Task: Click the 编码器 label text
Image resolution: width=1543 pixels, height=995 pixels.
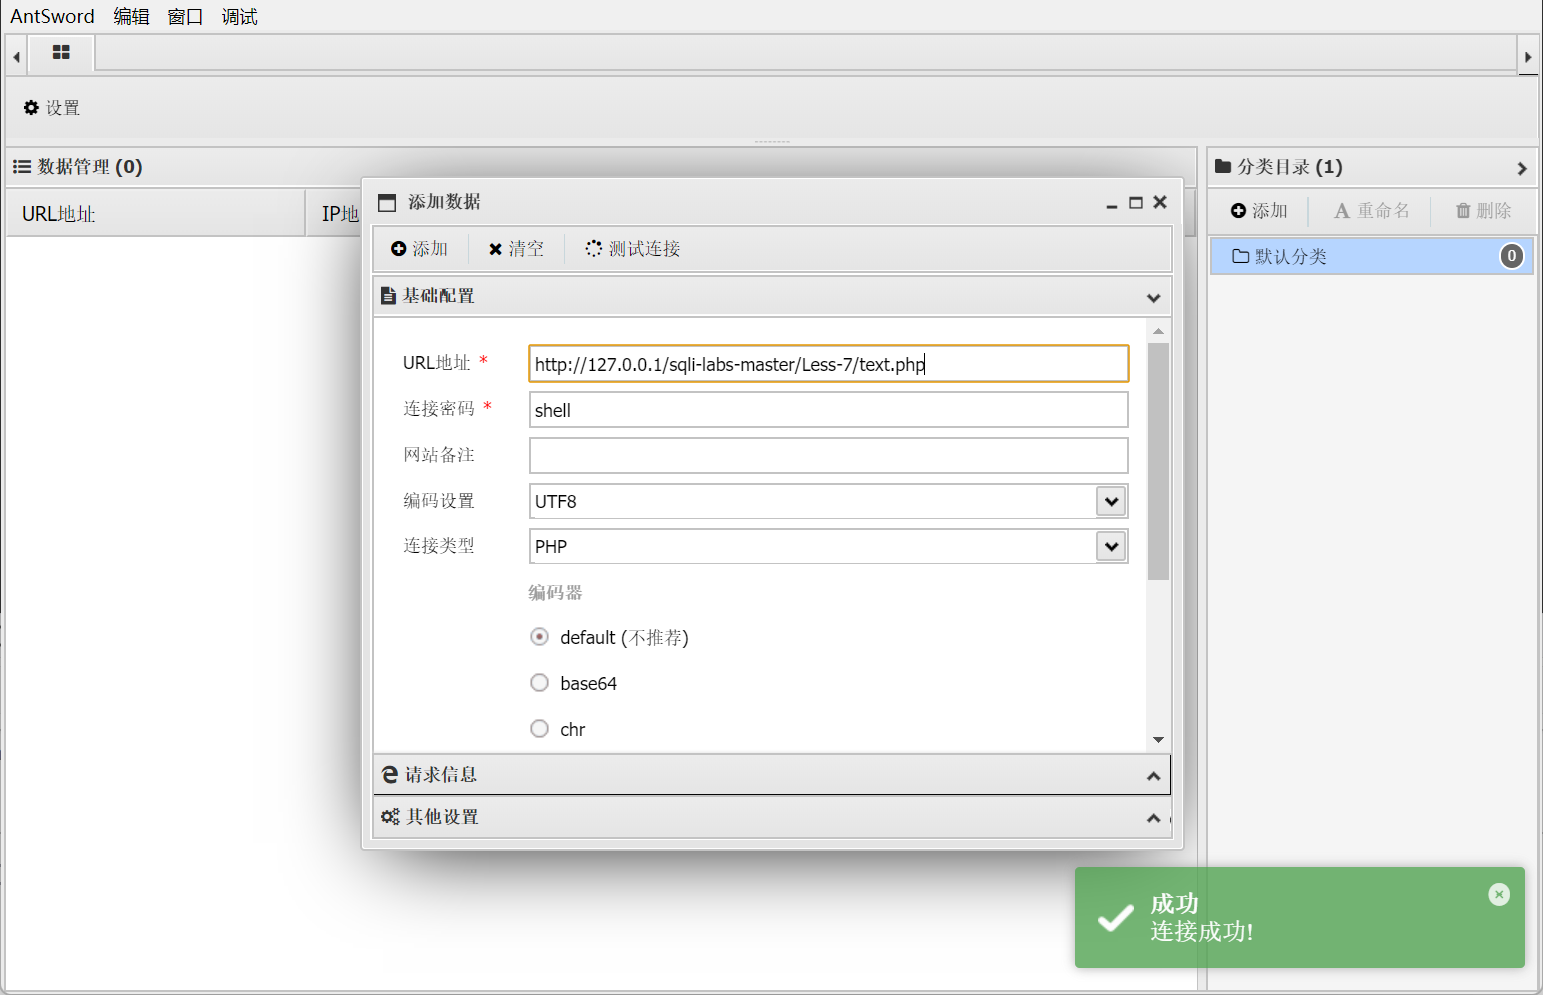Action: point(555,593)
